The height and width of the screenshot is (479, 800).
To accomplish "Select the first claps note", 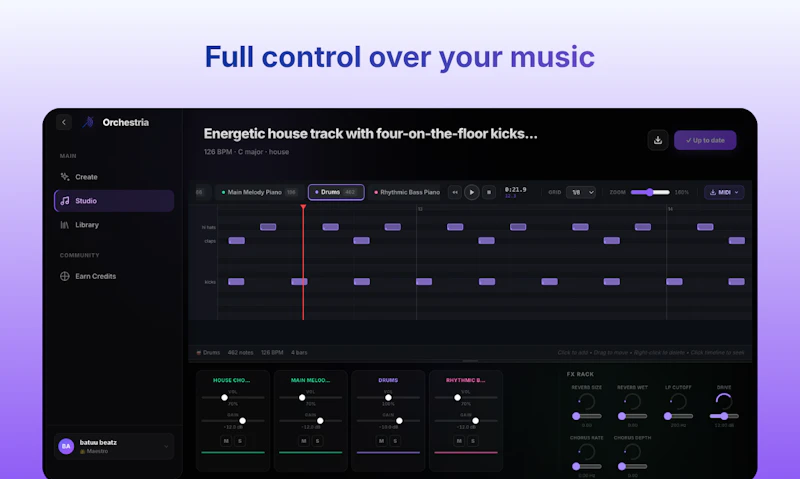I will coord(236,241).
